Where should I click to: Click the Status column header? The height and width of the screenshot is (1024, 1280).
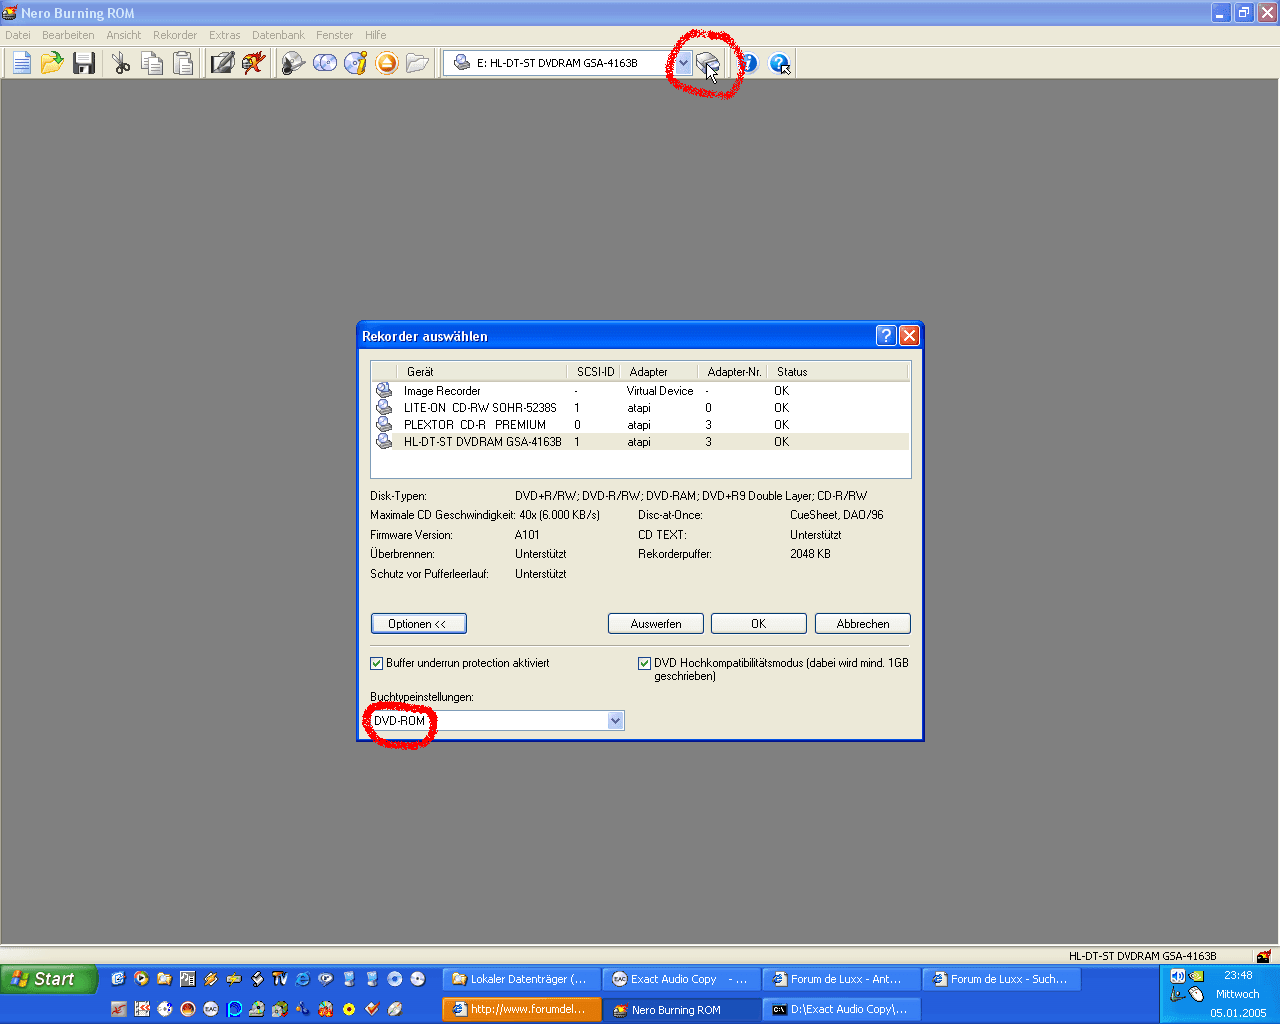coord(838,371)
